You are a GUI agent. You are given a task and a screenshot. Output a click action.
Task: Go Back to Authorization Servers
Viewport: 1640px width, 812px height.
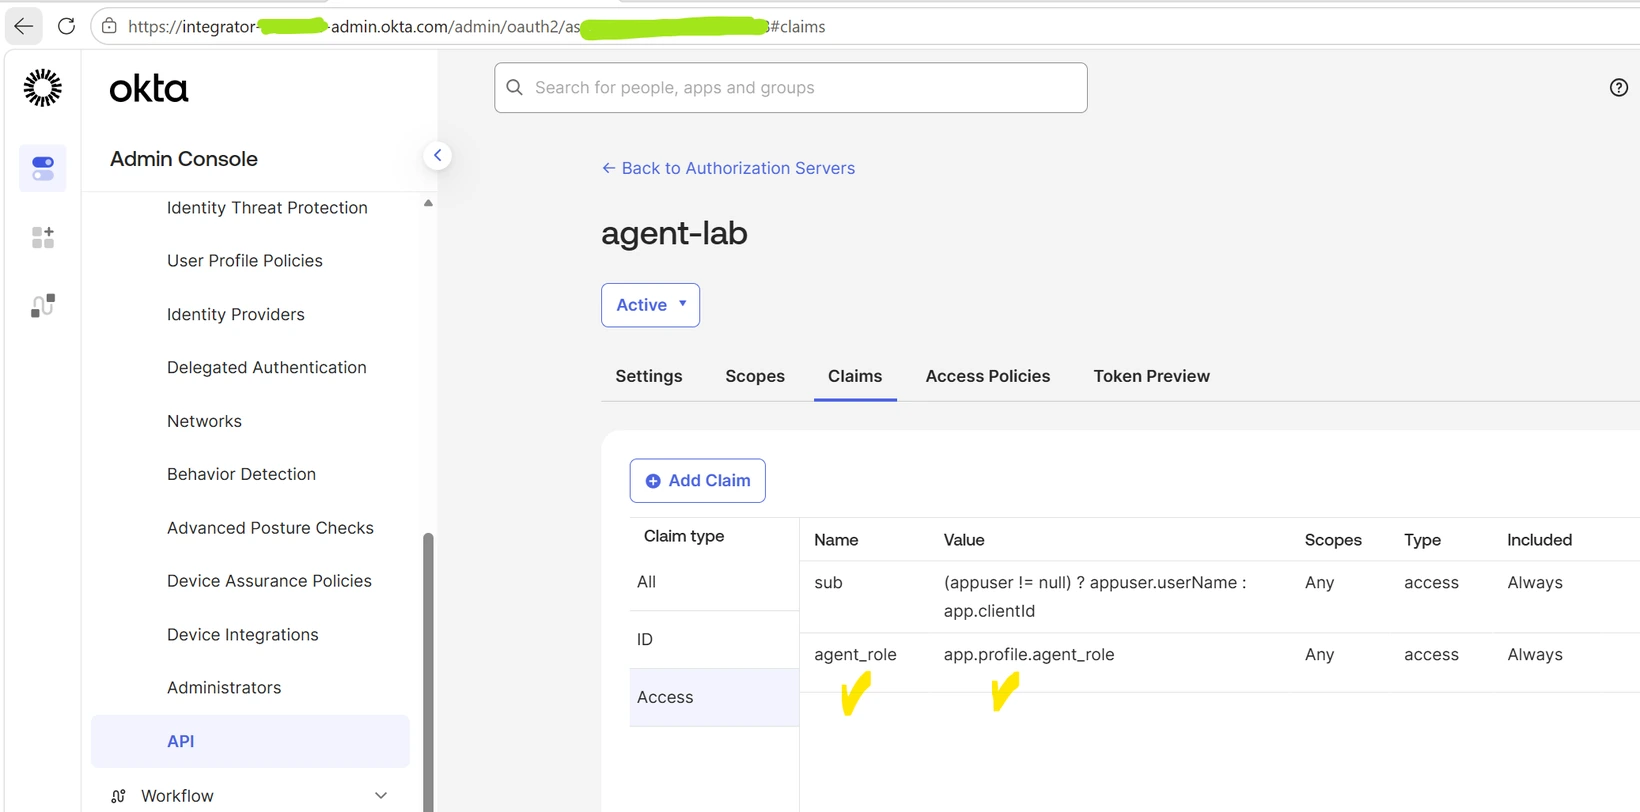click(728, 168)
